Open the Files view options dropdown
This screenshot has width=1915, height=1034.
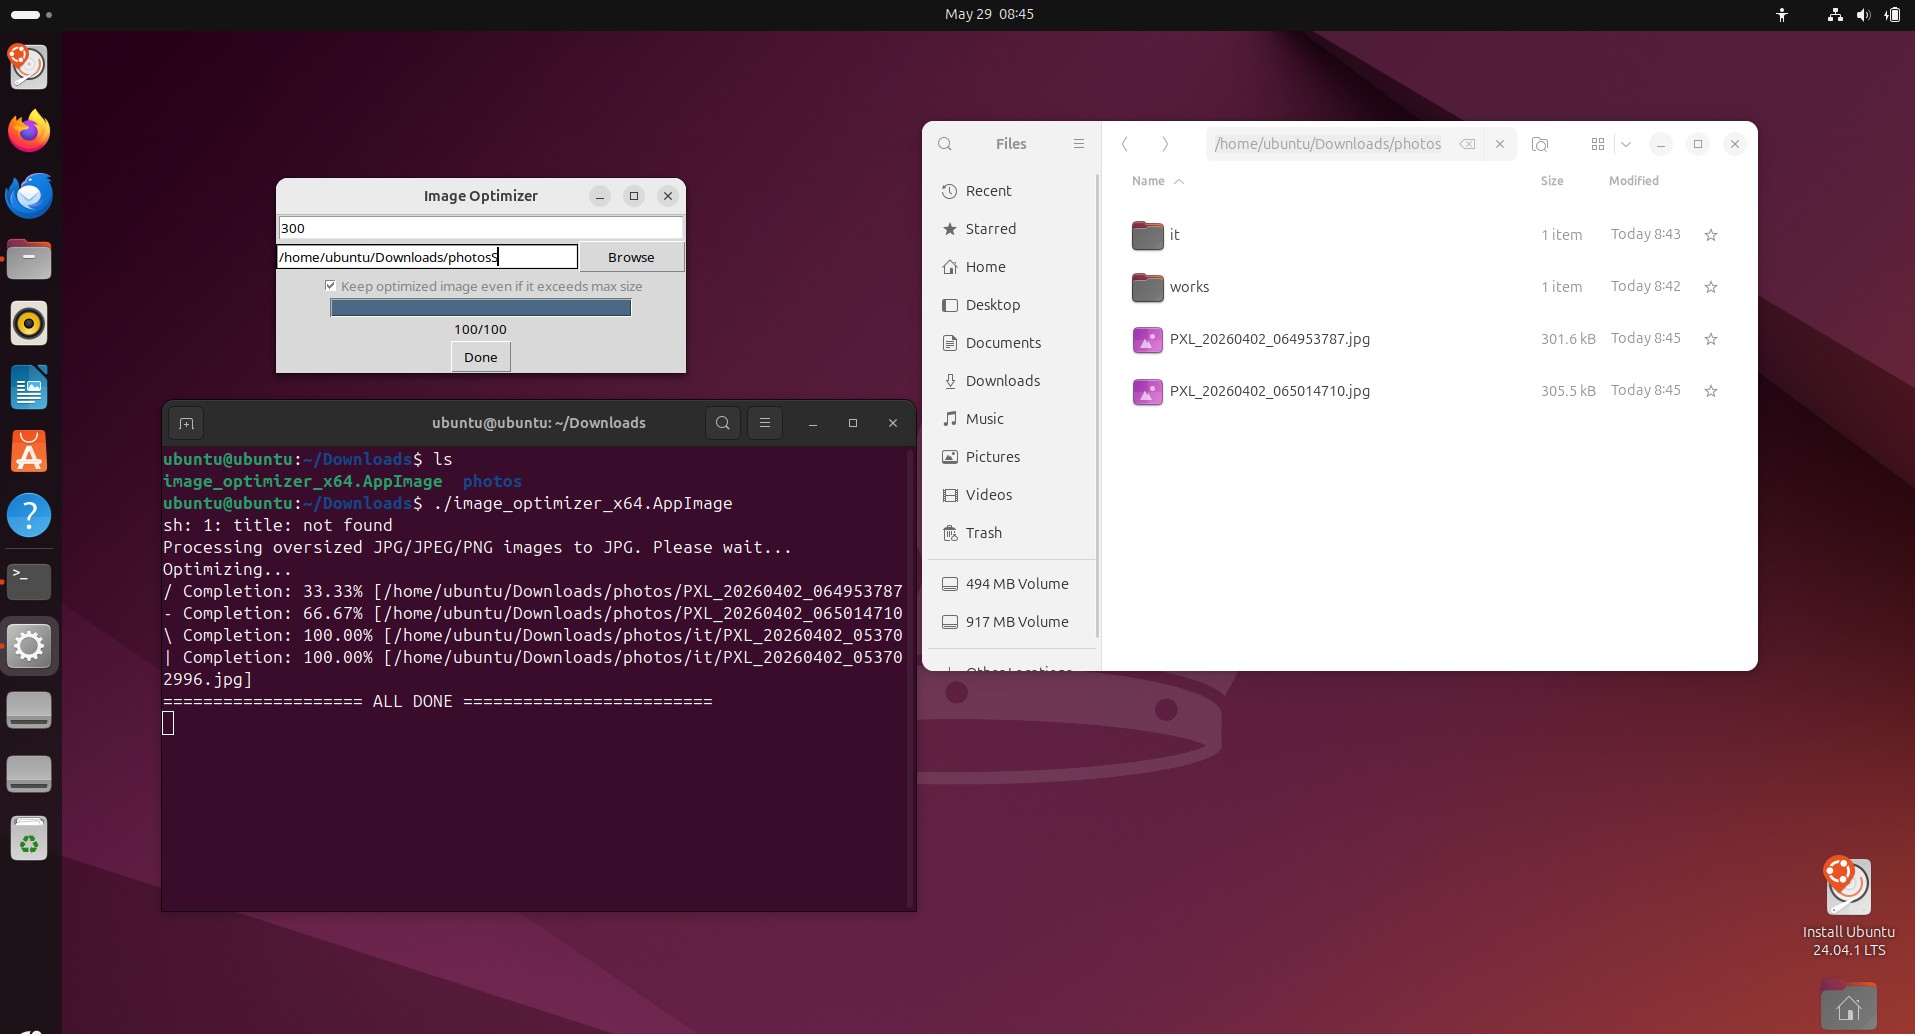[x=1626, y=144]
